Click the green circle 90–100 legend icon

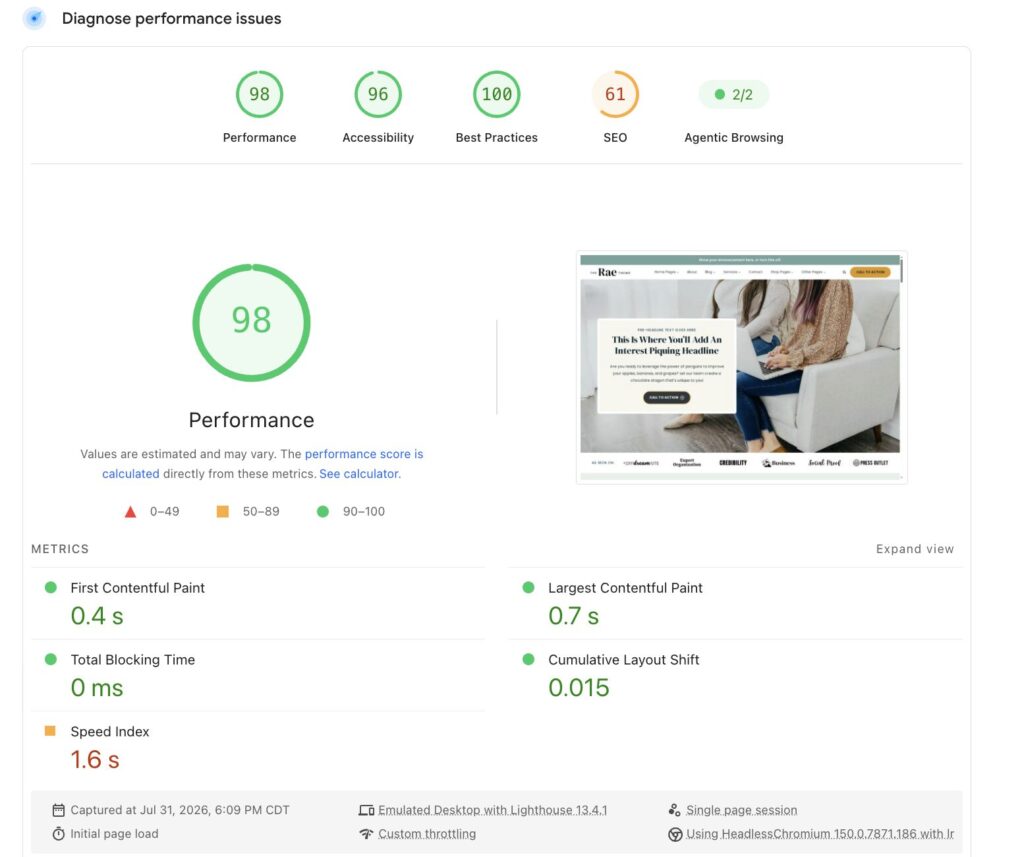click(323, 511)
